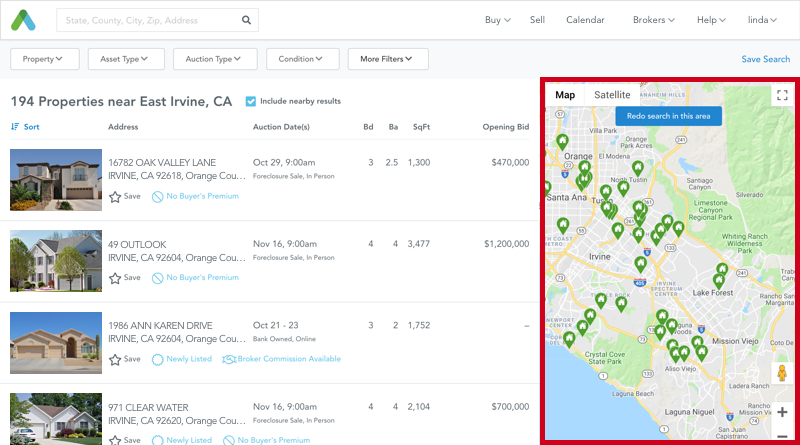800x445 pixels.
Task: Open the linda account menu
Action: click(x=762, y=20)
